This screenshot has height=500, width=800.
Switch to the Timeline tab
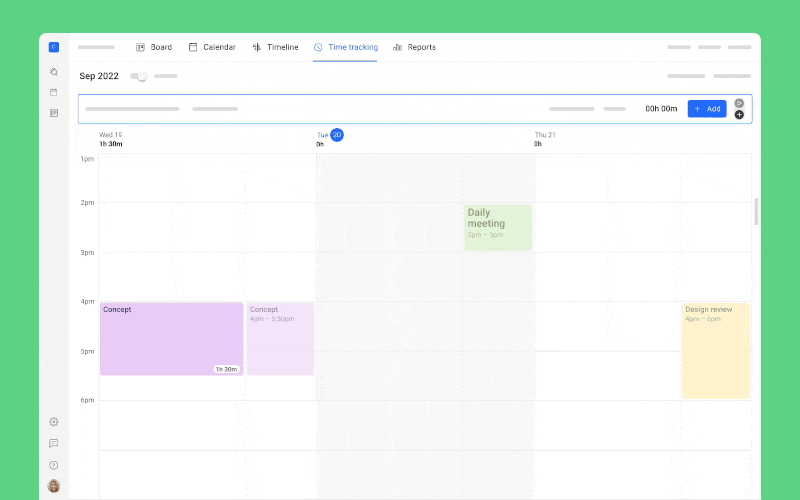pos(275,47)
